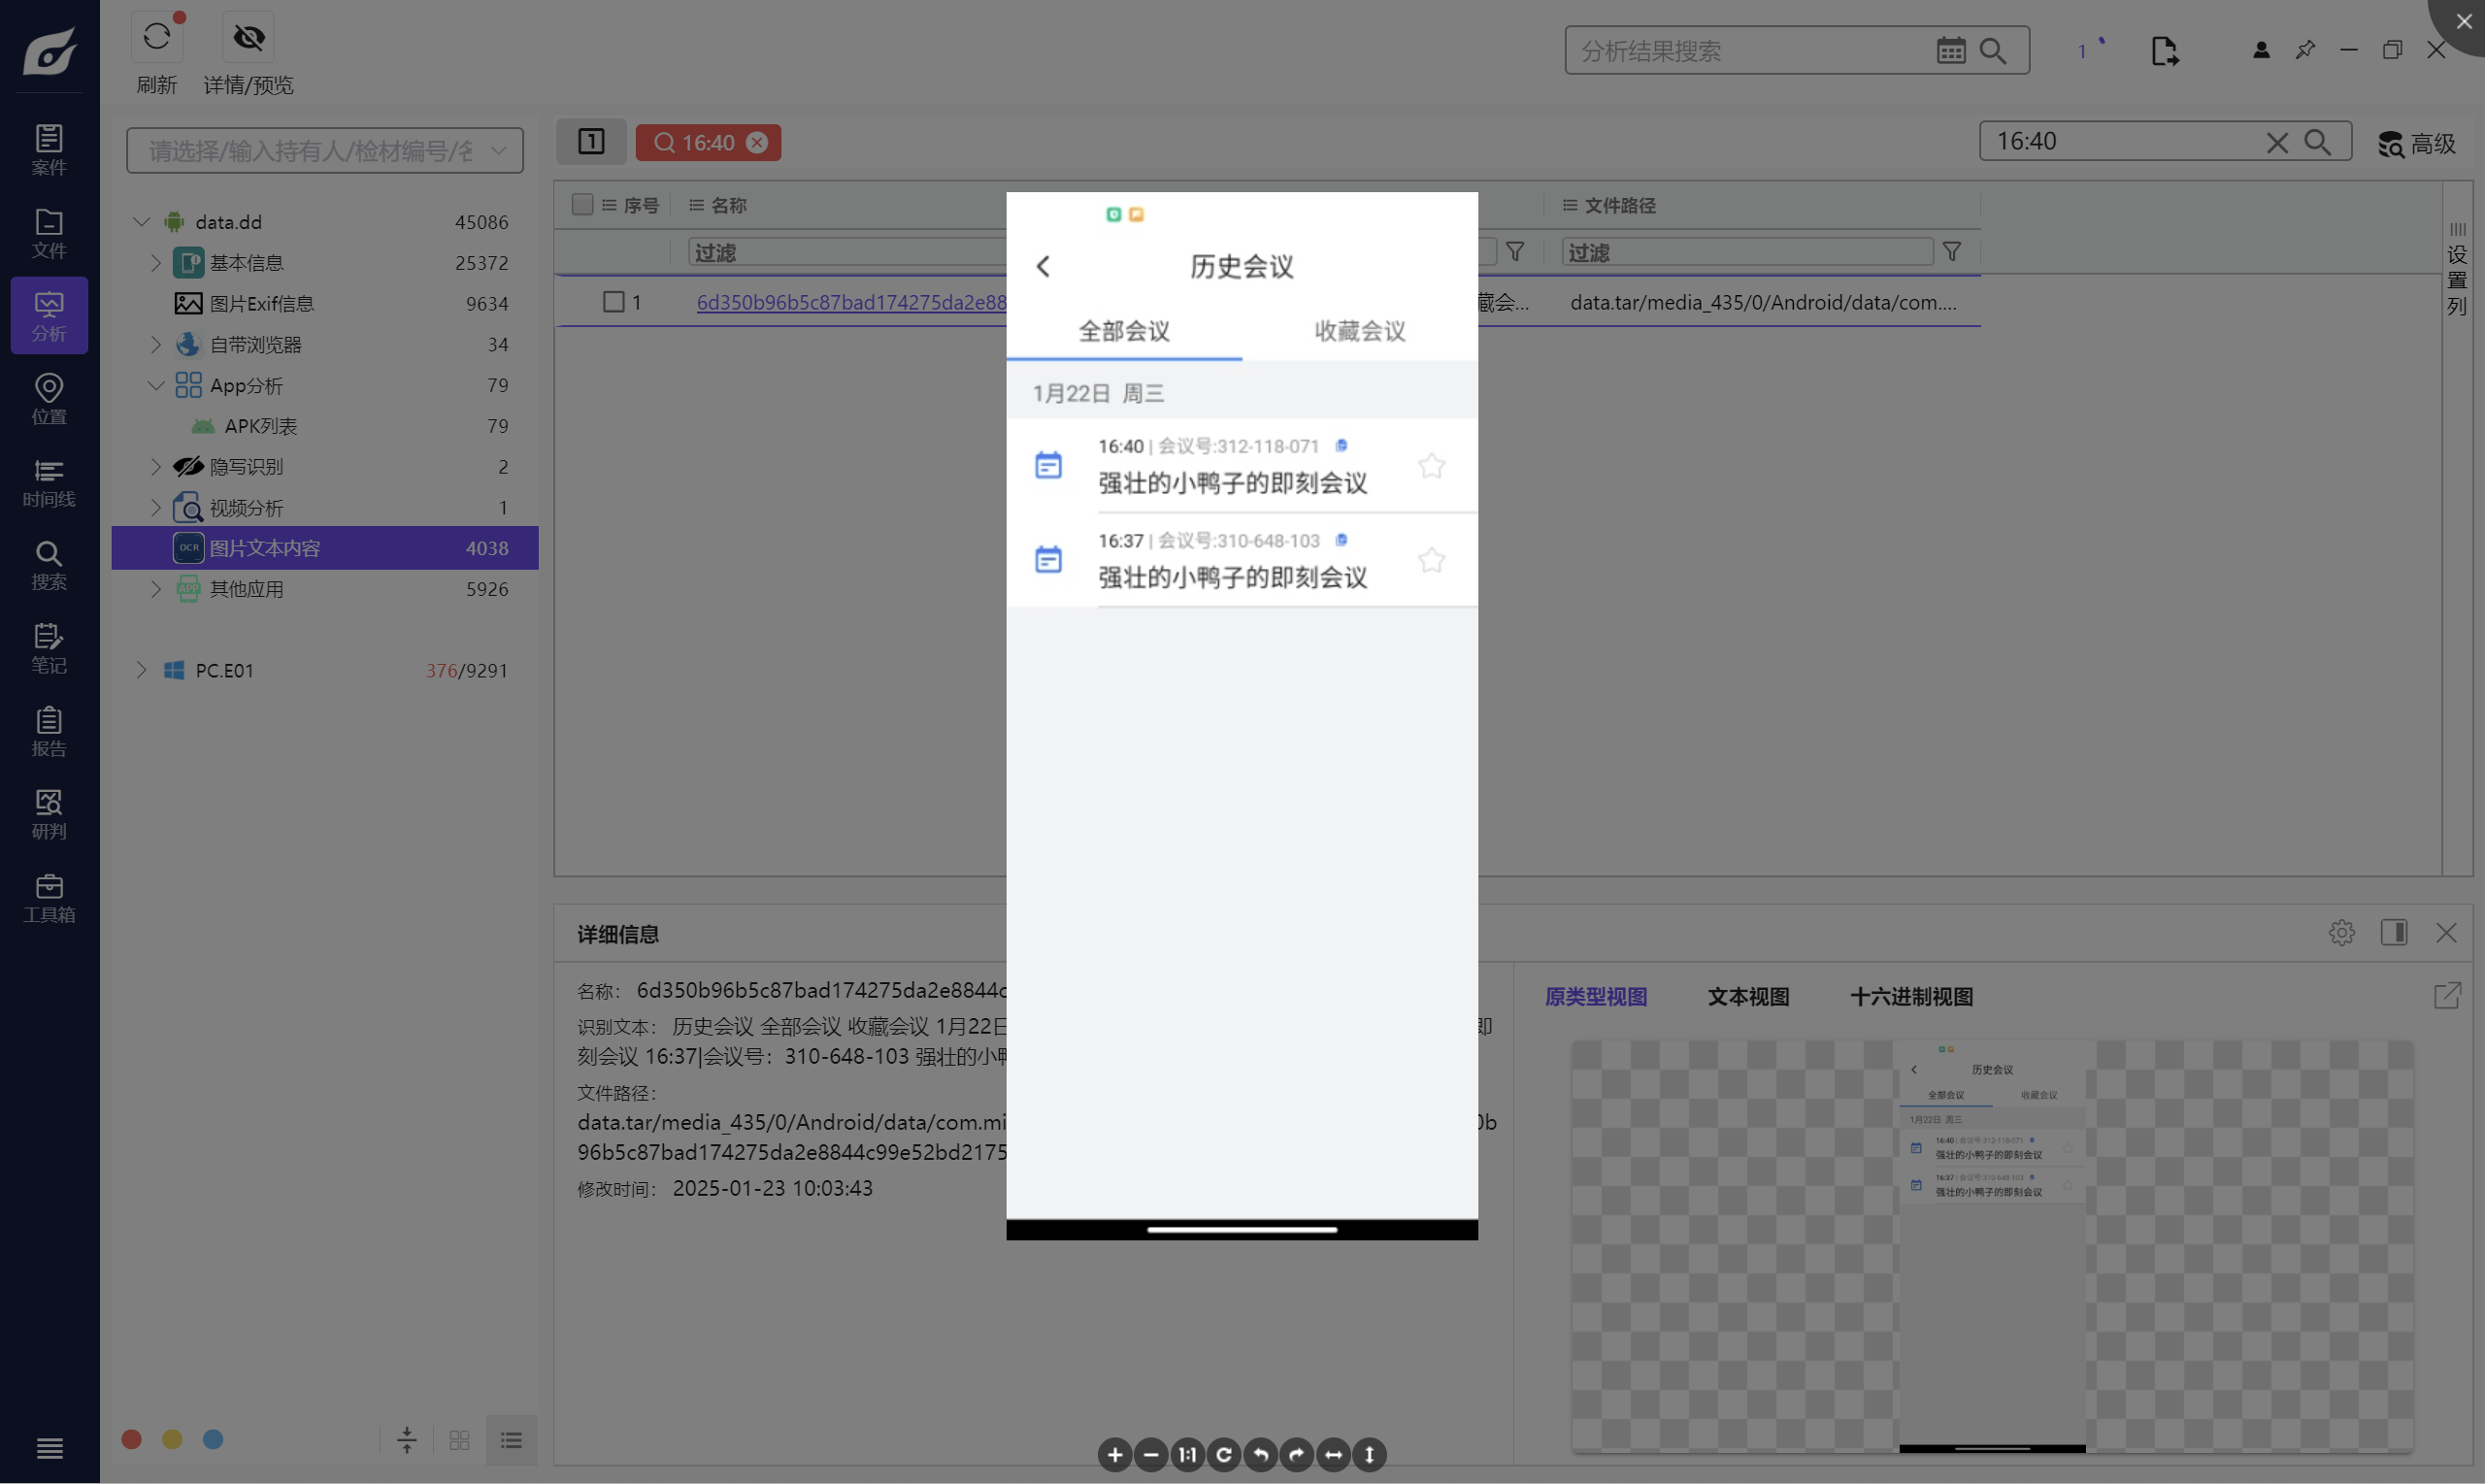Image resolution: width=2485 pixels, height=1484 pixels.
Task: Reset the preview with circular arrow
Action: pyautogui.click(x=1224, y=1455)
